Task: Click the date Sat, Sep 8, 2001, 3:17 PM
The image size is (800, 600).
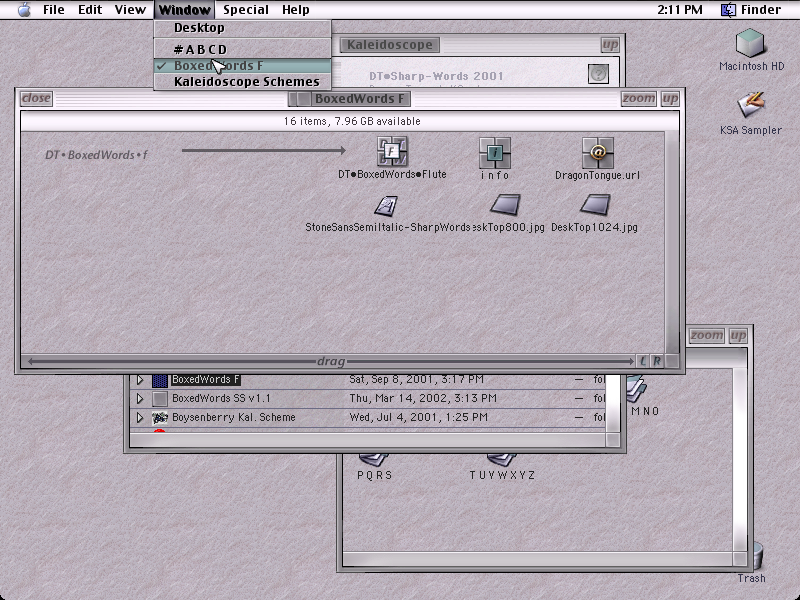Action: pyautogui.click(x=416, y=380)
